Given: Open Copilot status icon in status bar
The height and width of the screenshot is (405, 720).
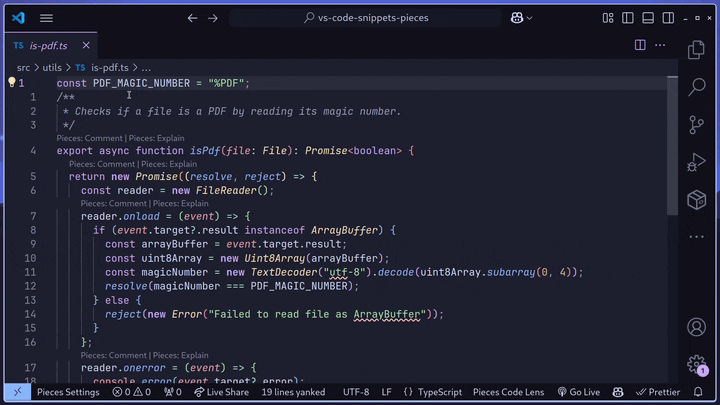Looking at the screenshot, I should [618, 392].
